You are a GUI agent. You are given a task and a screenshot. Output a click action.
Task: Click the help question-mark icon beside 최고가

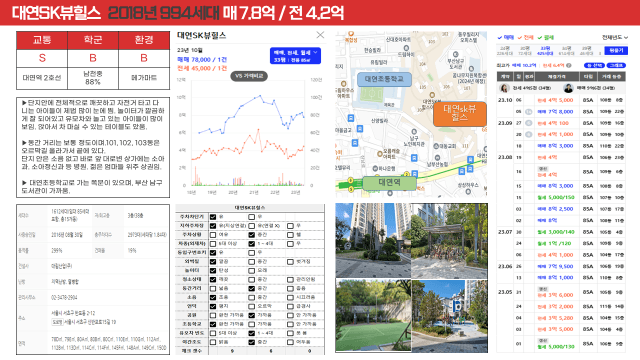click(x=569, y=65)
